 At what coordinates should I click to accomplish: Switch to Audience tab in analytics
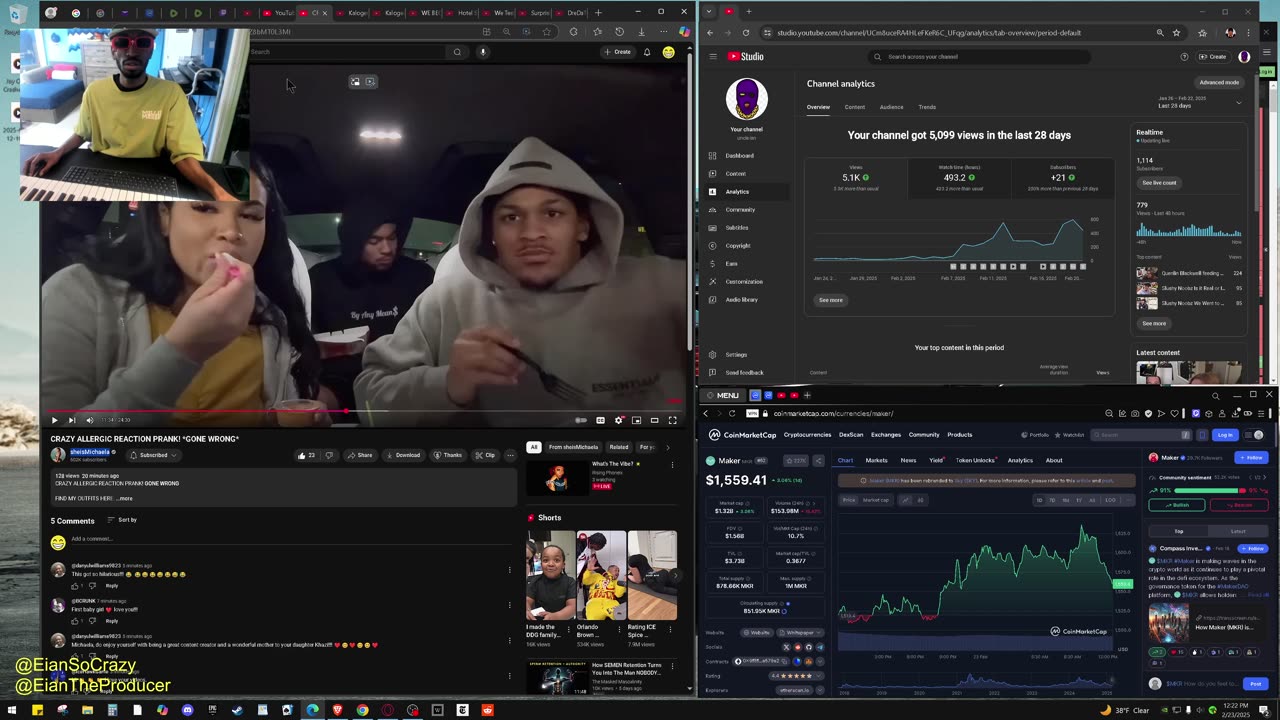pyautogui.click(x=891, y=107)
